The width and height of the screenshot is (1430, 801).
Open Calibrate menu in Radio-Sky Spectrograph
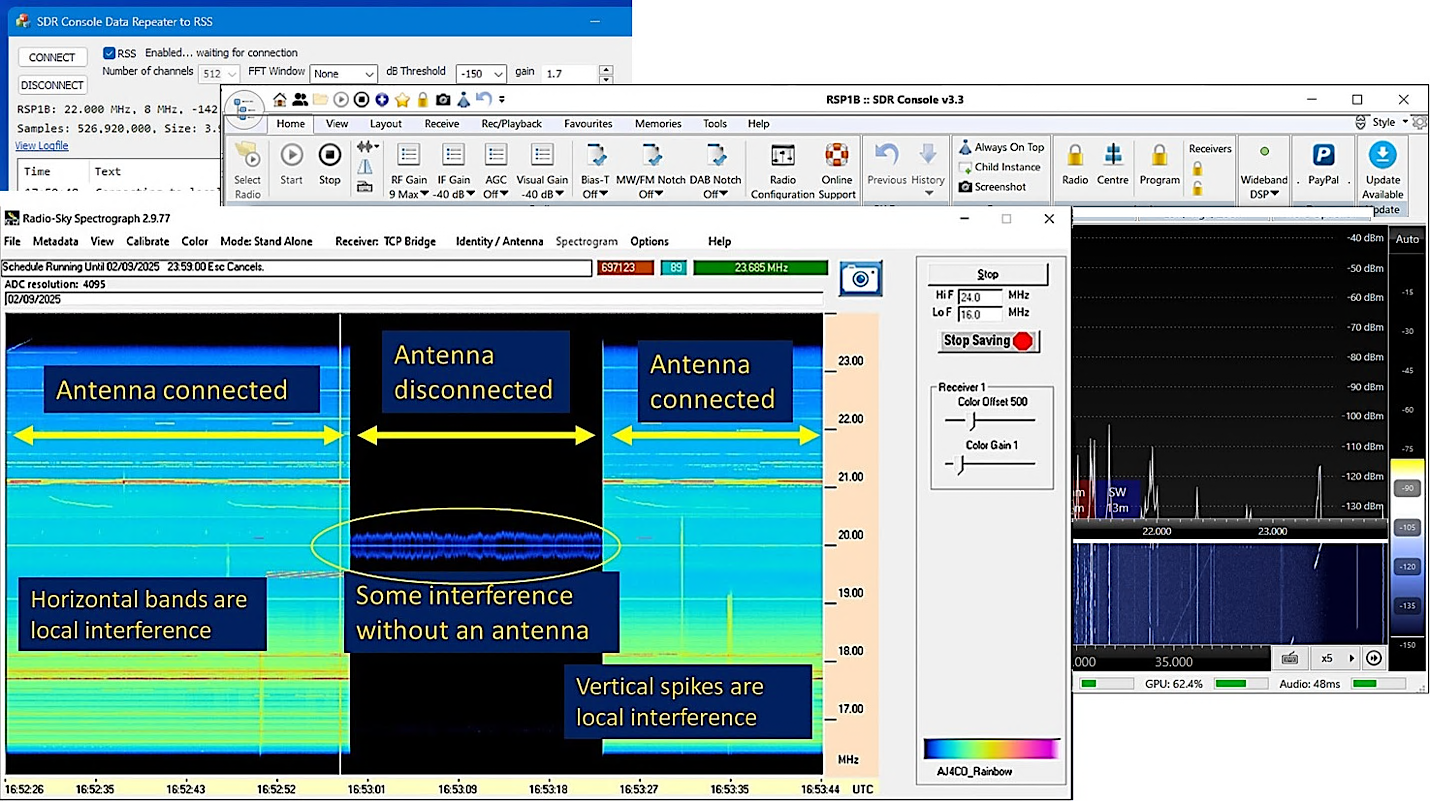147,241
